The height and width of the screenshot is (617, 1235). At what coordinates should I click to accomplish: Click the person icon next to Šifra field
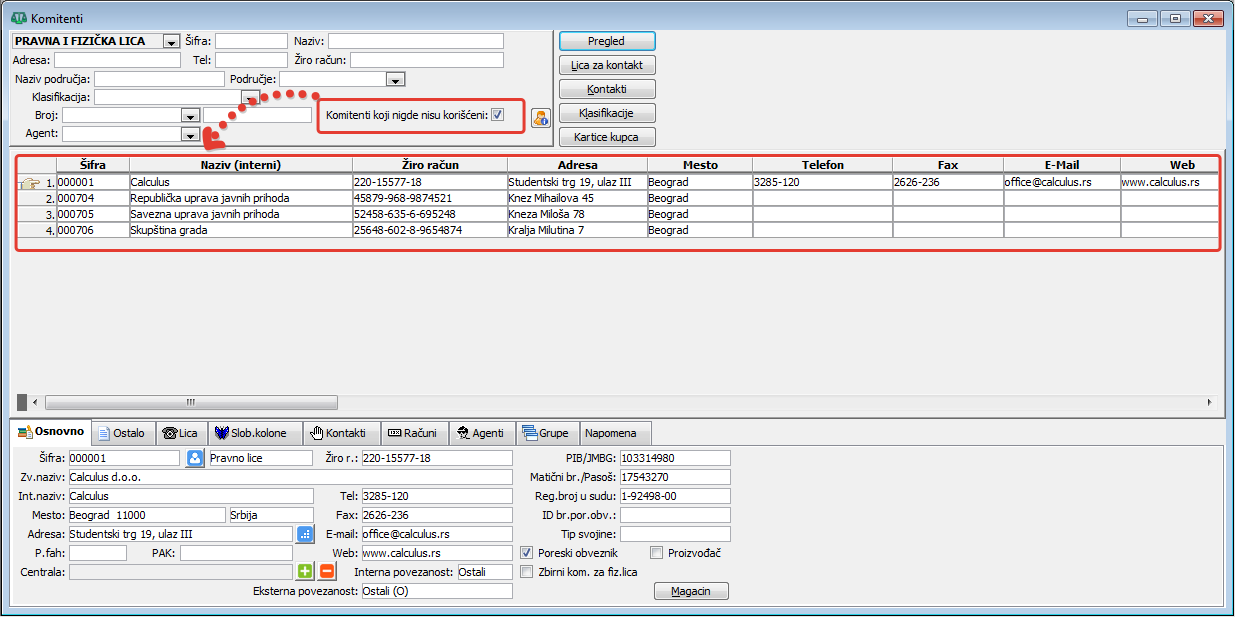pos(196,458)
